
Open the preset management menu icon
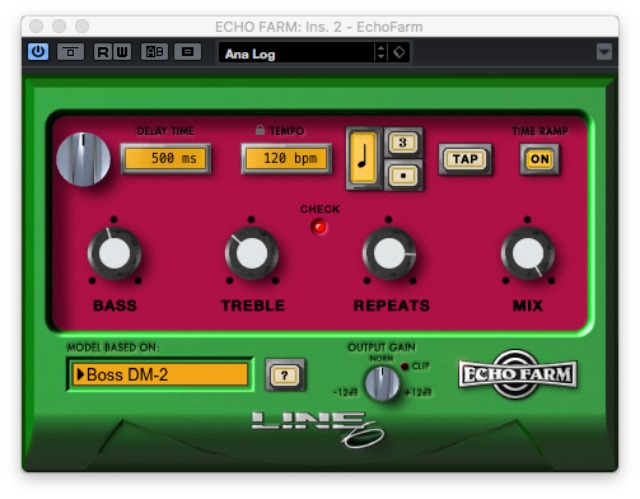(x=187, y=52)
